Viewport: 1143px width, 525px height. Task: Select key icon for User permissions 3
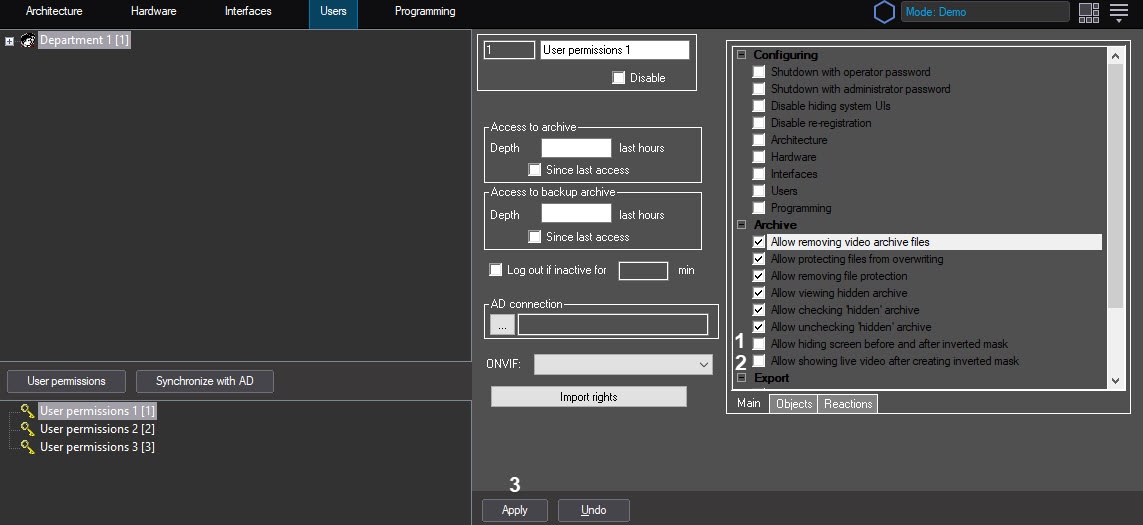[27, 447]
